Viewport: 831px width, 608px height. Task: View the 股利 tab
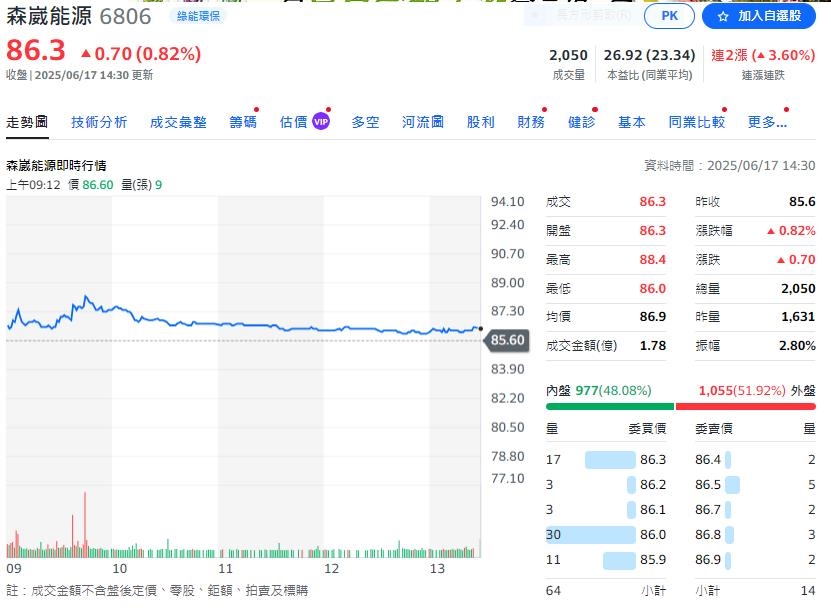[480, 120]
